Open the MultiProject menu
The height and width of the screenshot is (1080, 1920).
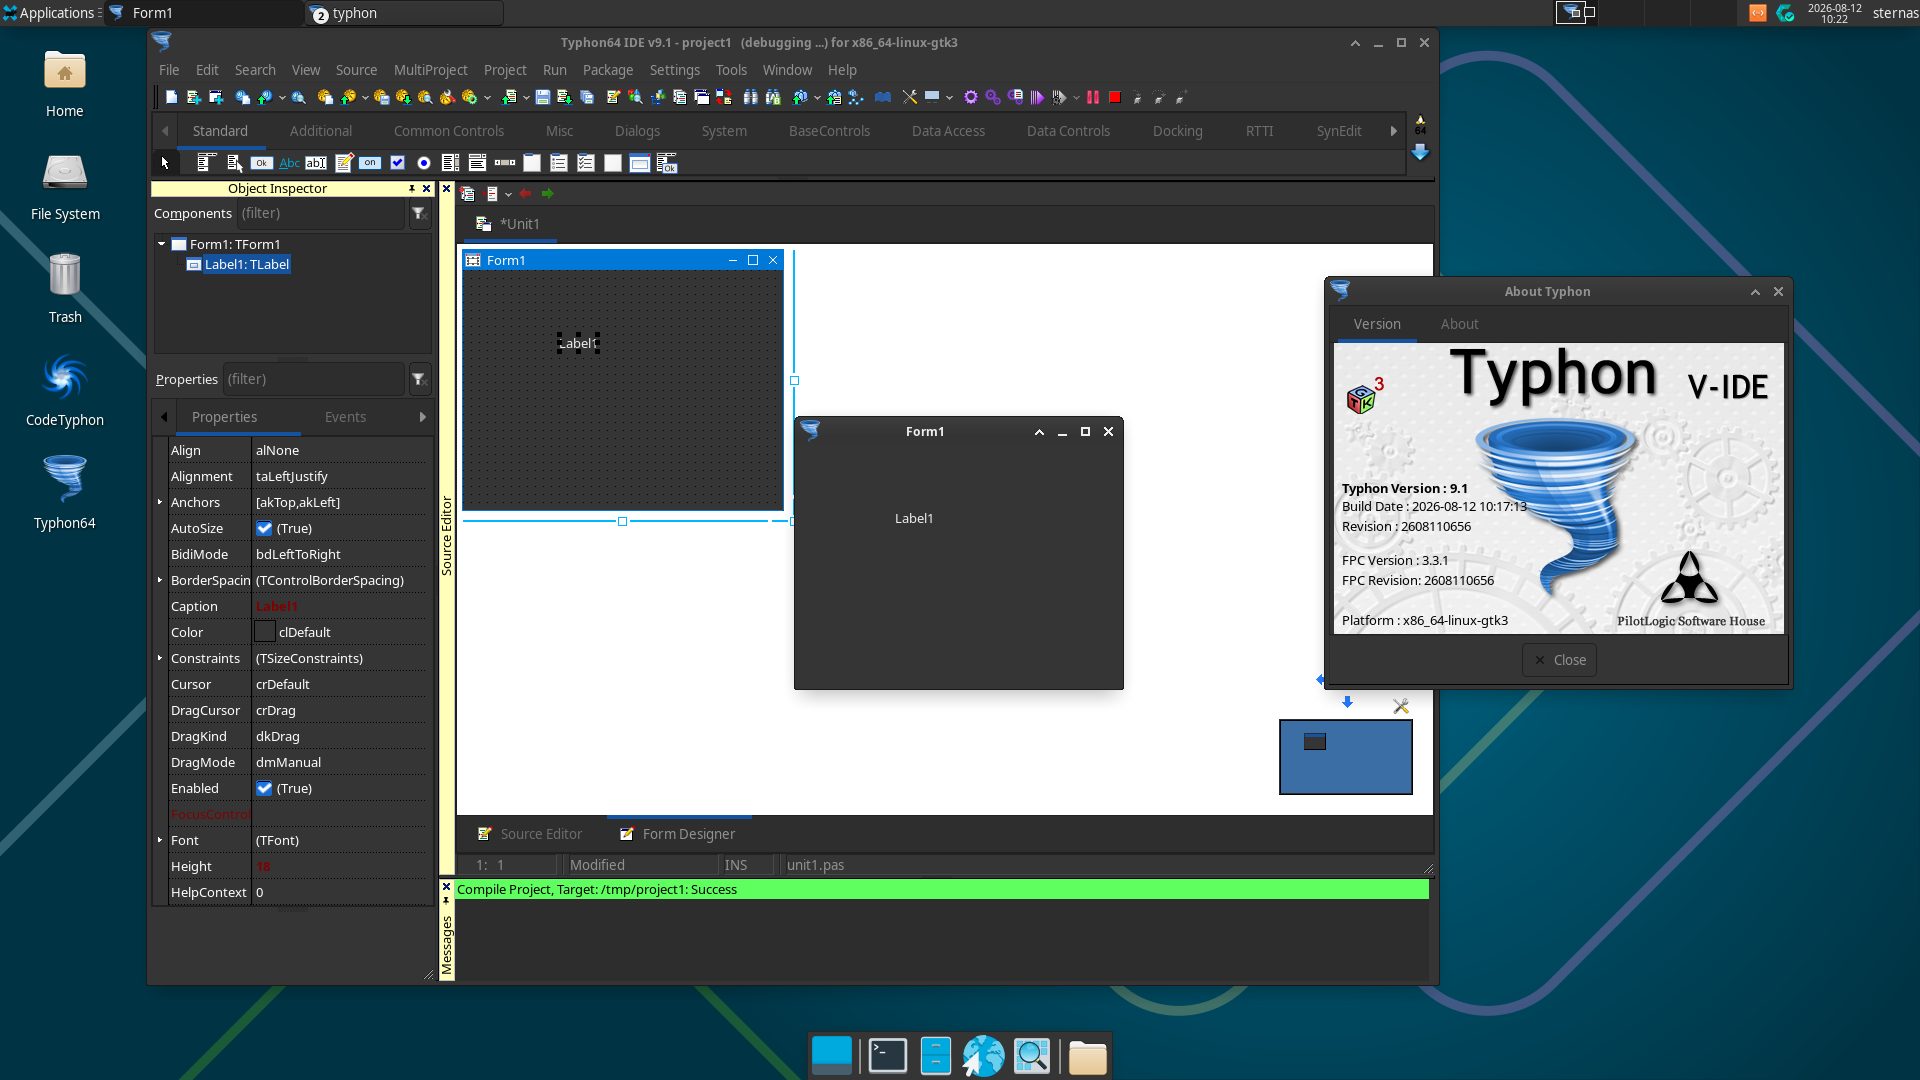tap(430, 70)
